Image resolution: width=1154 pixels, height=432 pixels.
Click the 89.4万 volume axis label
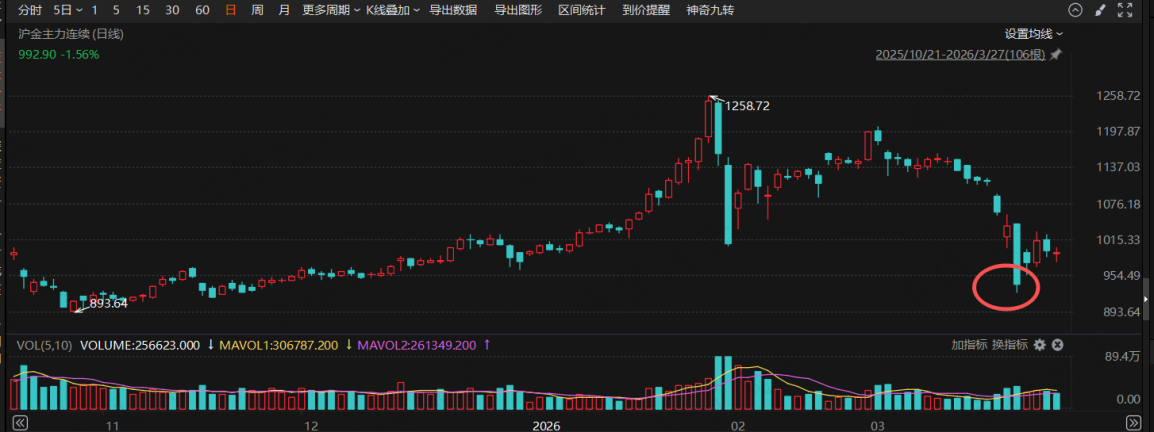click(1122, 357)
